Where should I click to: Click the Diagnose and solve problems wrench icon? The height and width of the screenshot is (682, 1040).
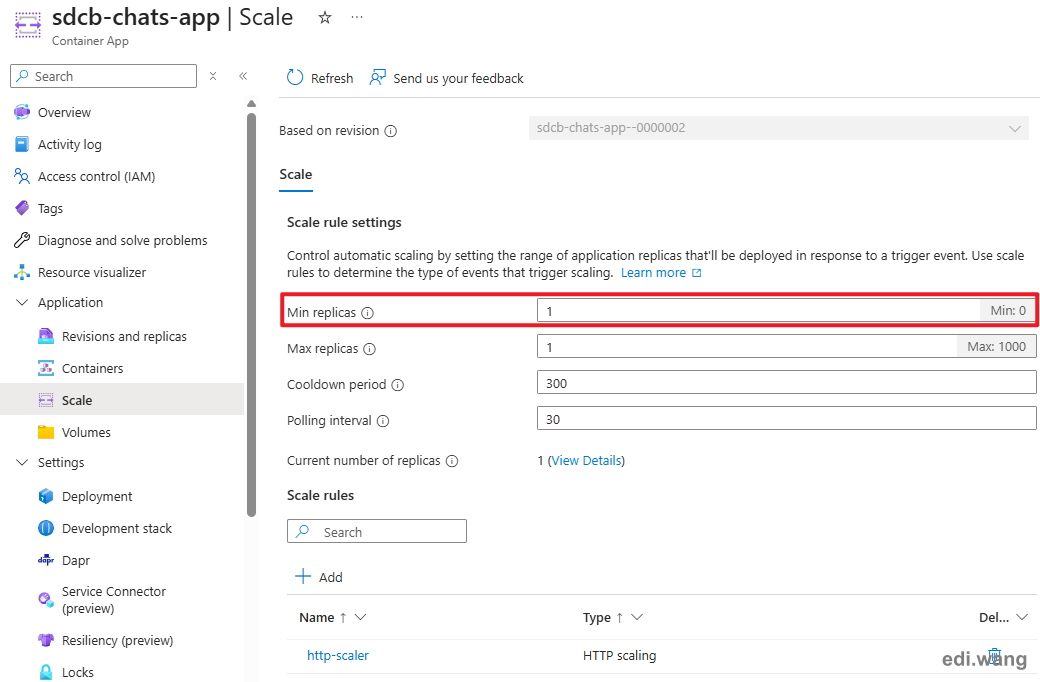tap(22, 240)
